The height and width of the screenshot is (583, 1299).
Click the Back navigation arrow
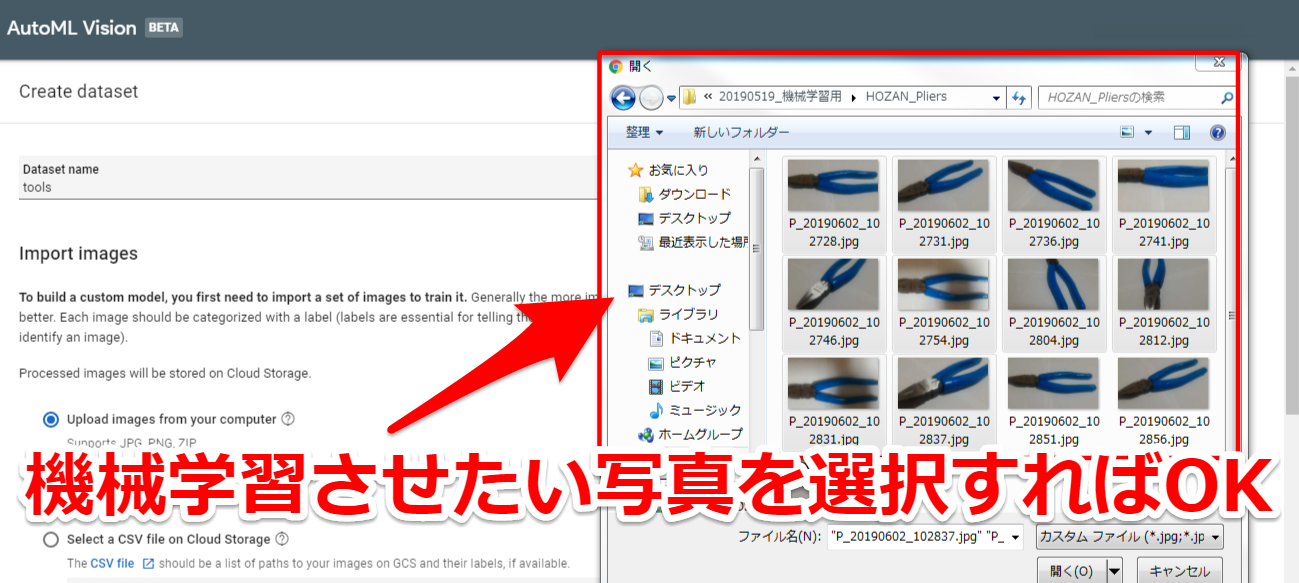625,96
